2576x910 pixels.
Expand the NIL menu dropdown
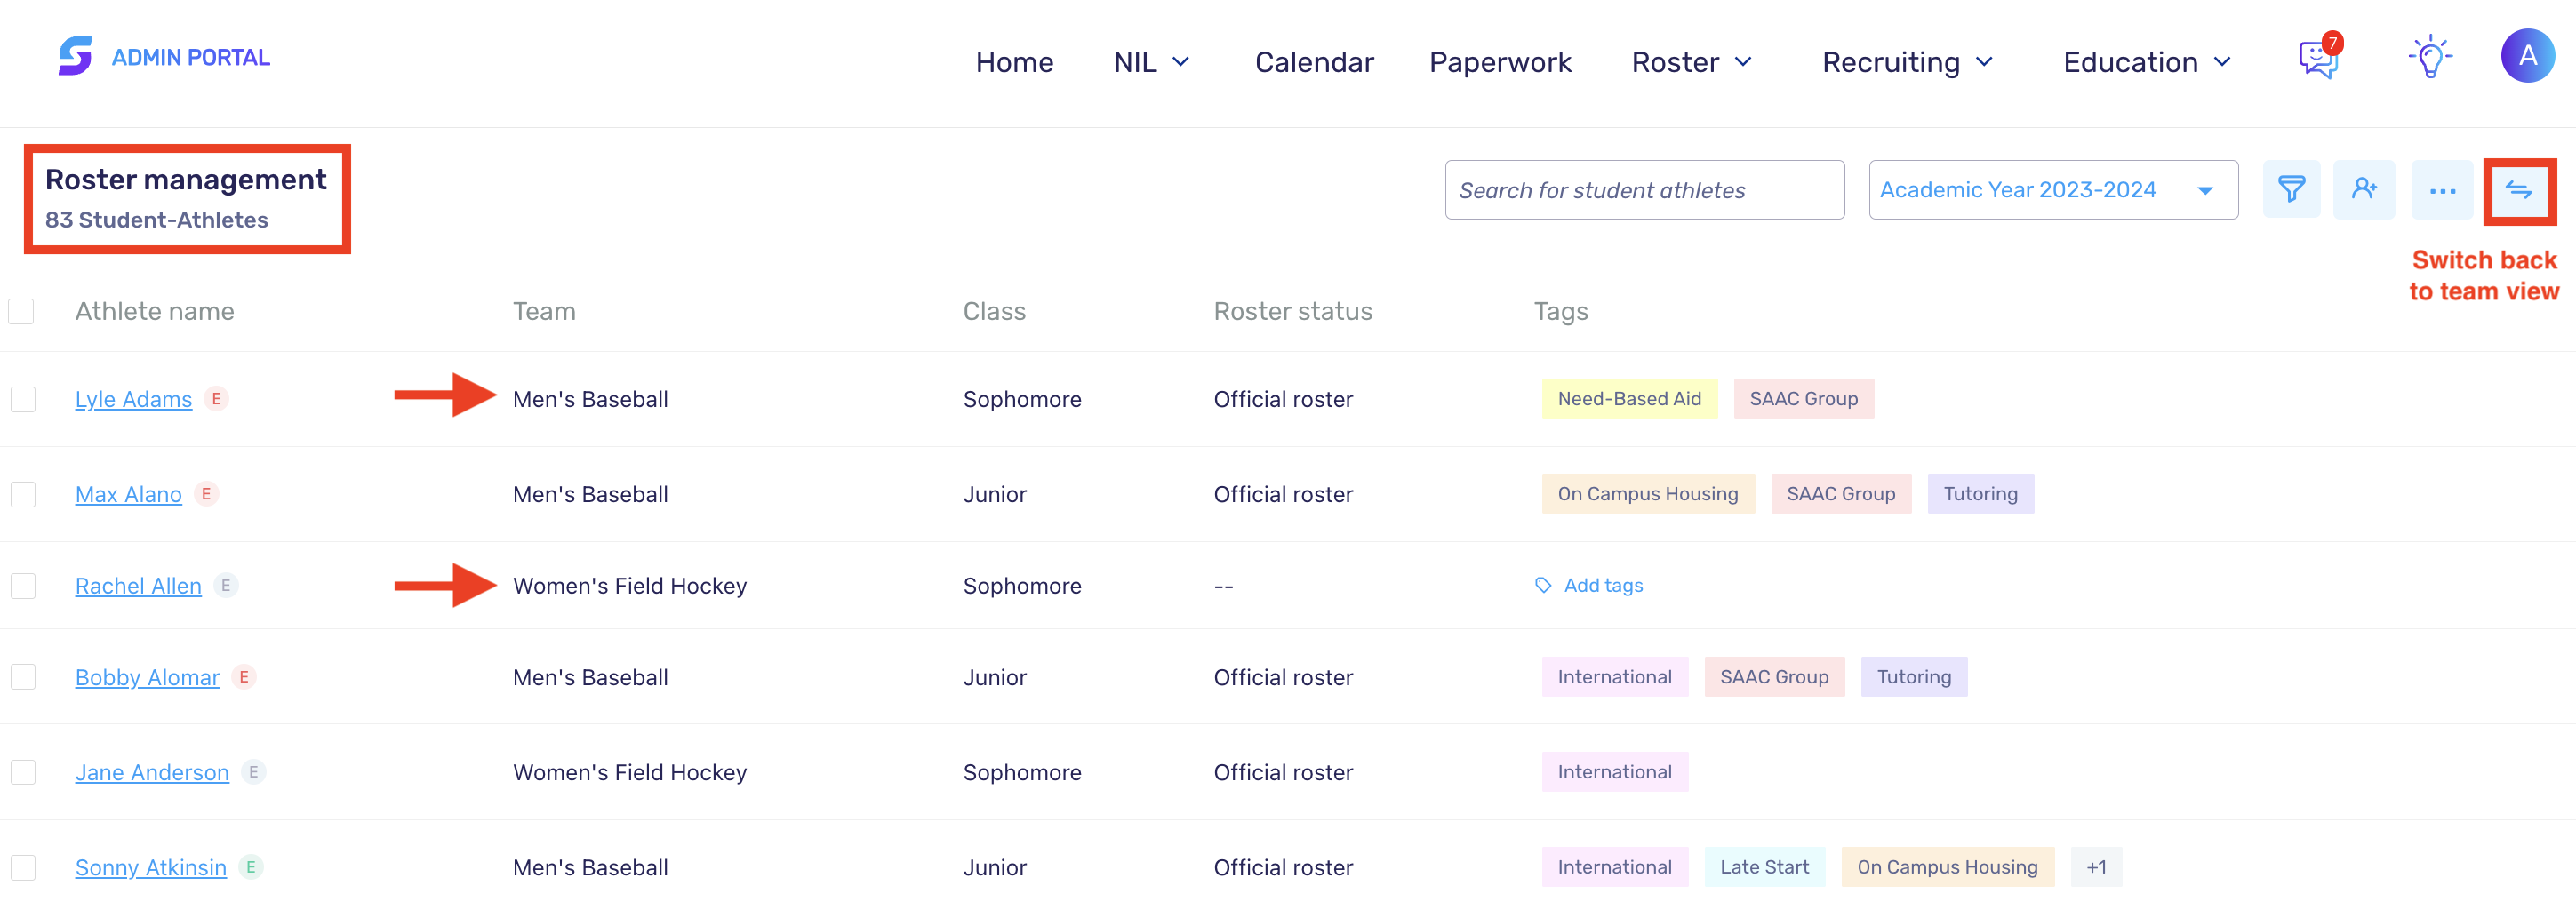coord(1151,62)
